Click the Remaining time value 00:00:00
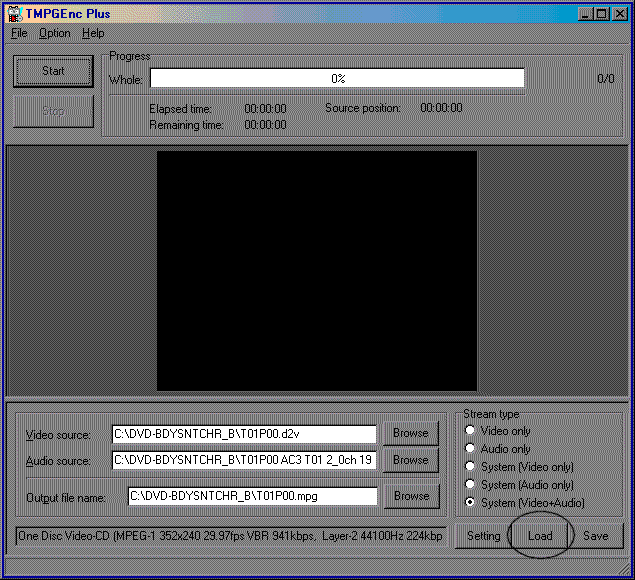The height and width of the screenshot is (580, 635). click(265, 125)
